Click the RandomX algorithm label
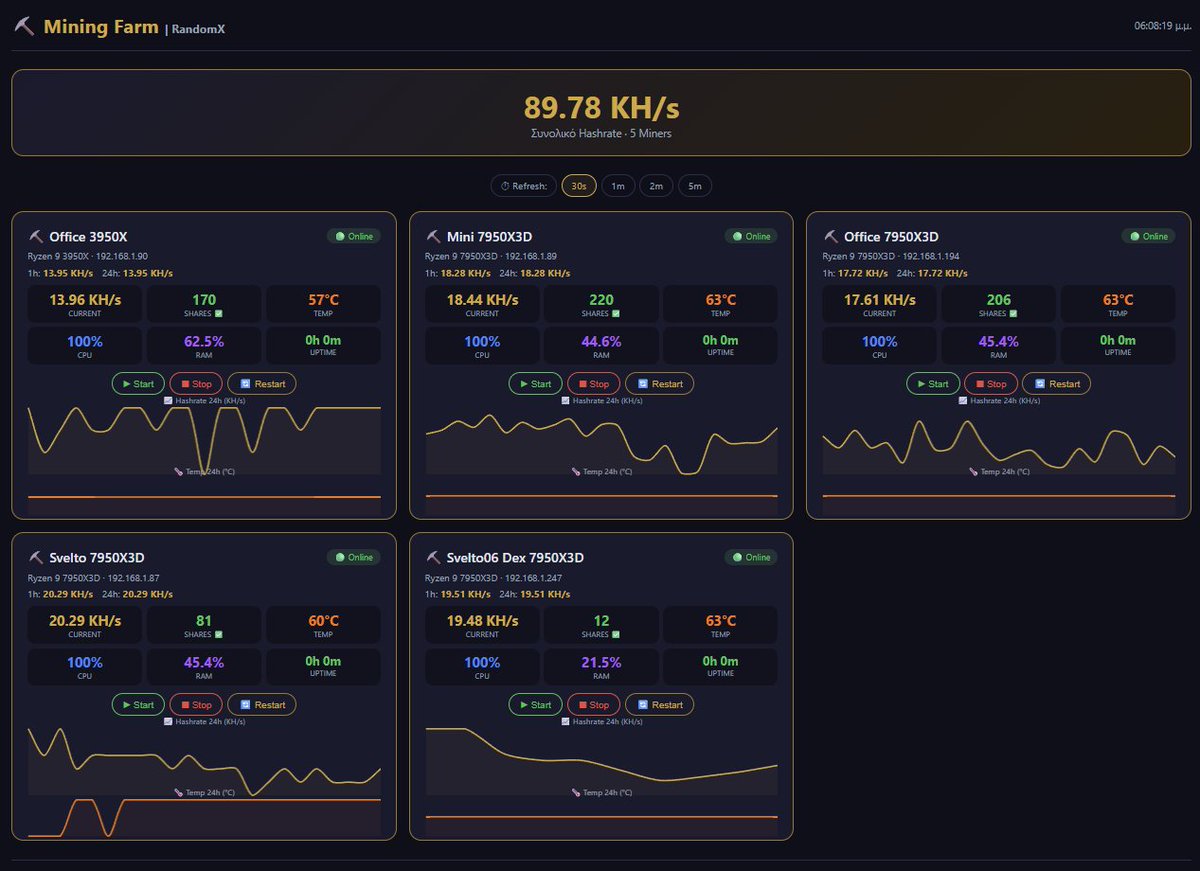Image resolution: width=1200 pixels, height=871 pixels. pos(199,29)
